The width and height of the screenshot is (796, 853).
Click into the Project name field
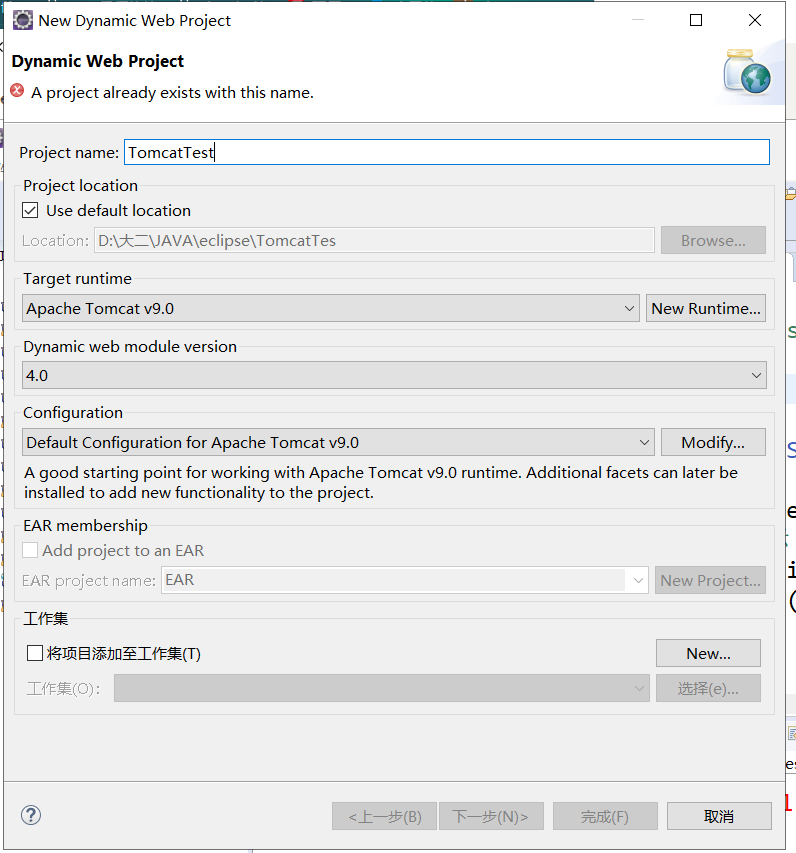coord(447,152)
